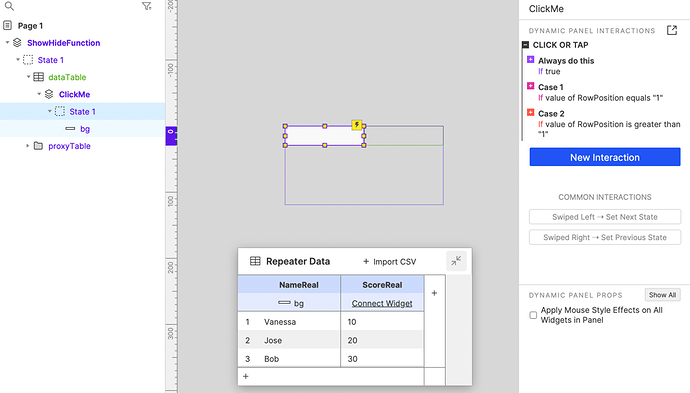Collapse the Repeater Data panel with arrows icon

(456, 261)
